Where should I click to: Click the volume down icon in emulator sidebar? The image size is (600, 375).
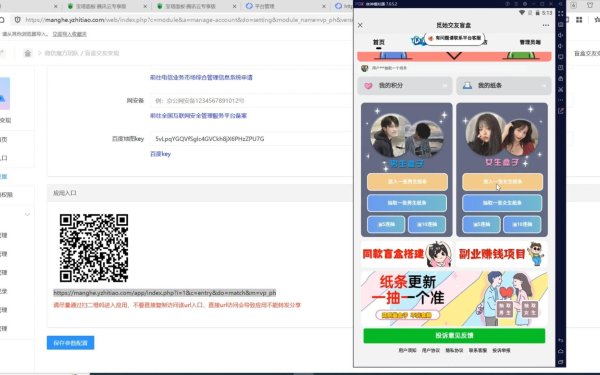tap(561, 46)
